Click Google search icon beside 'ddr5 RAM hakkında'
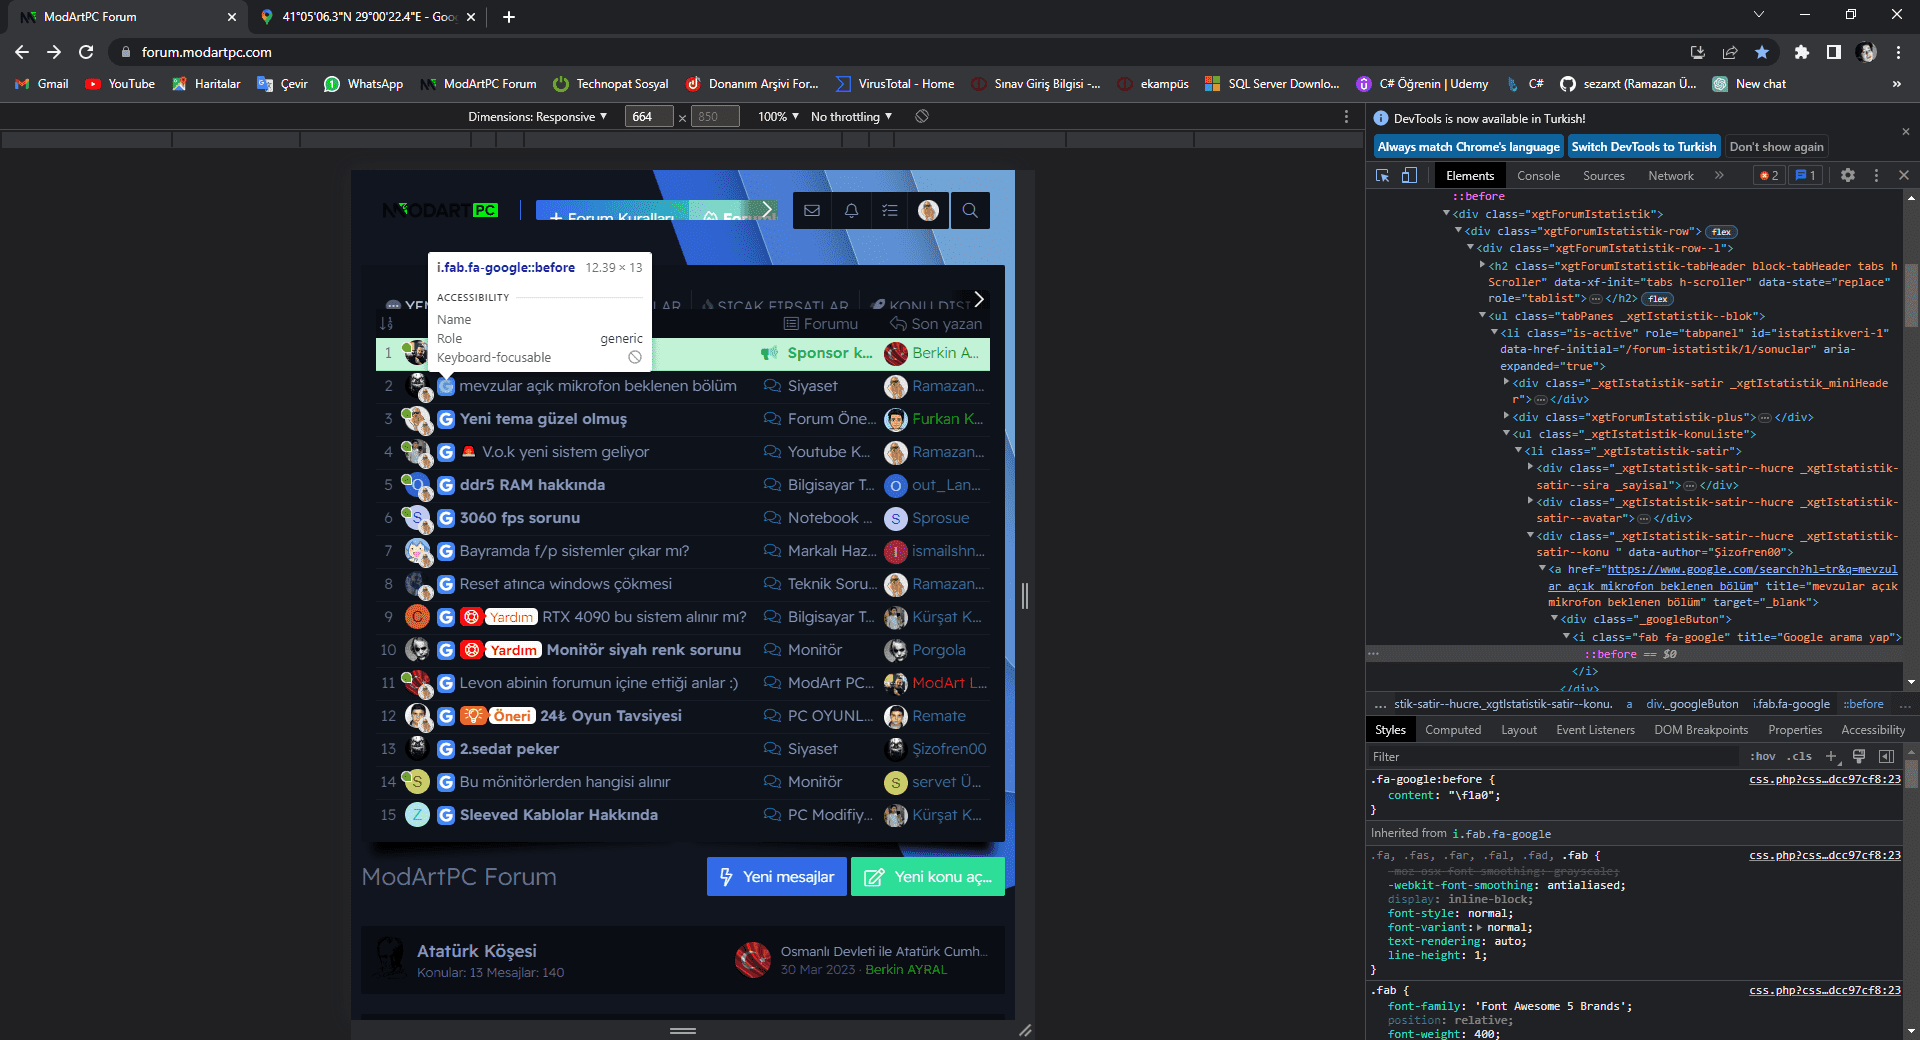The image size is (1920, 1040). tap(446, 486)
